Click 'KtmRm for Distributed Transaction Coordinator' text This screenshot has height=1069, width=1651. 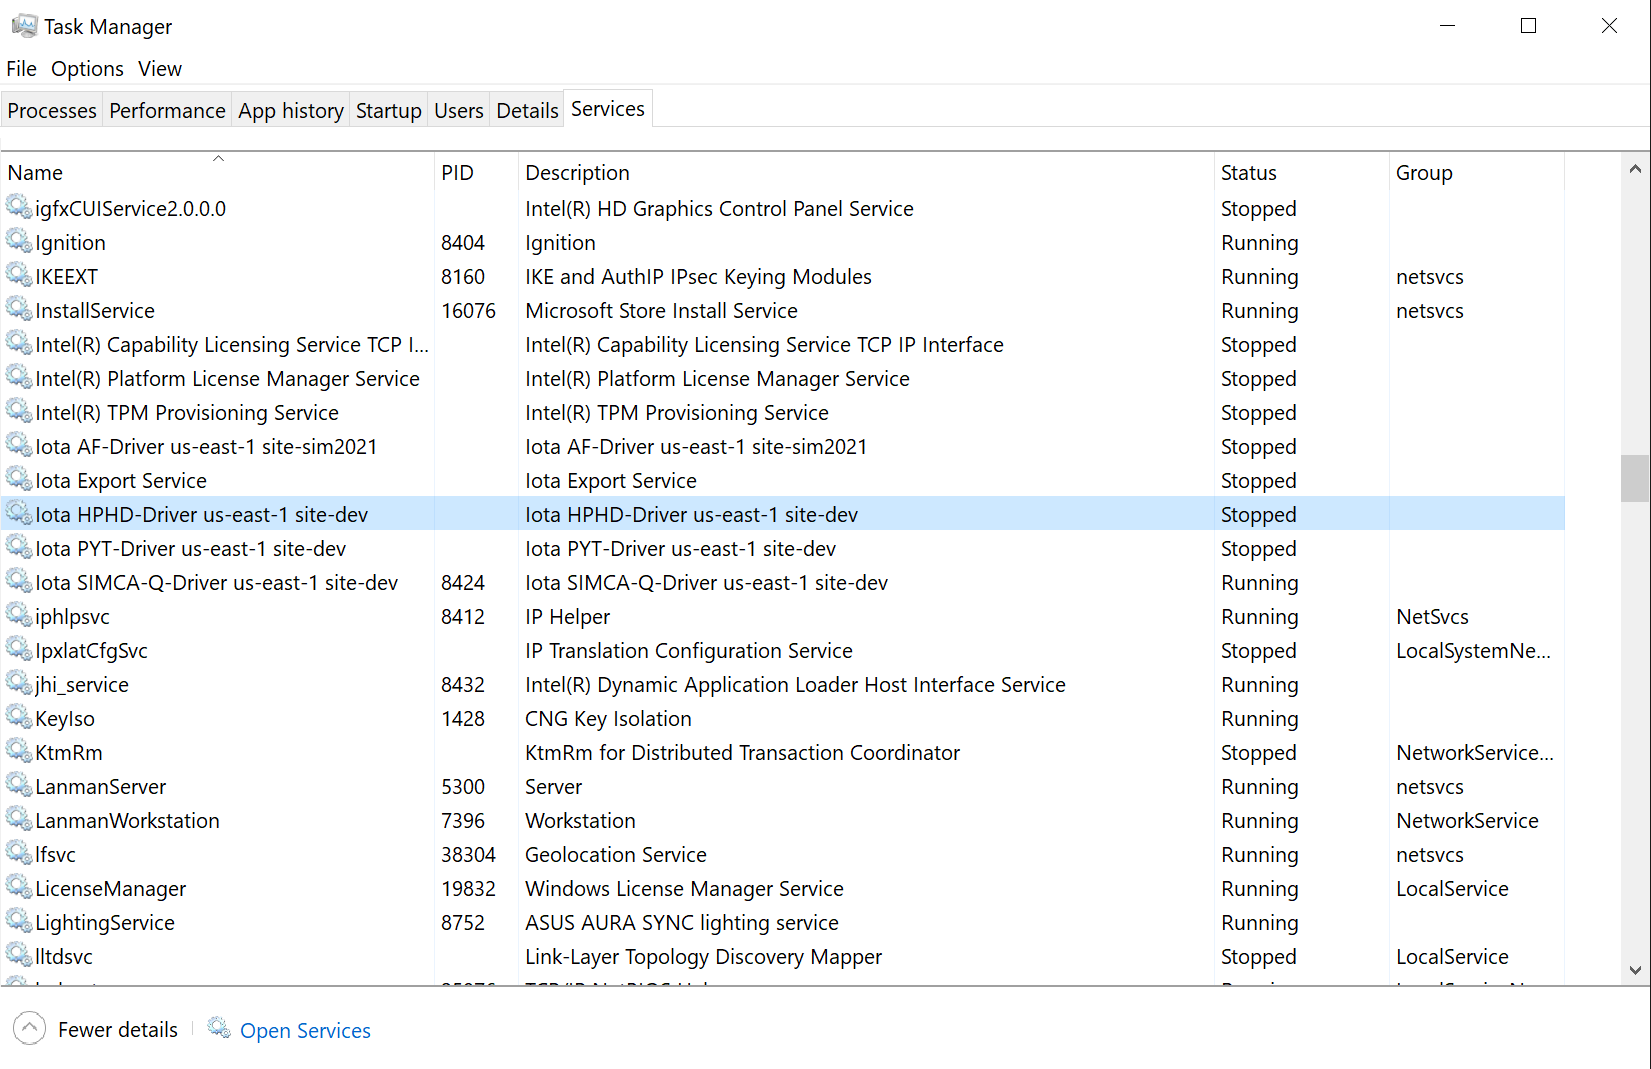(742, 753)
